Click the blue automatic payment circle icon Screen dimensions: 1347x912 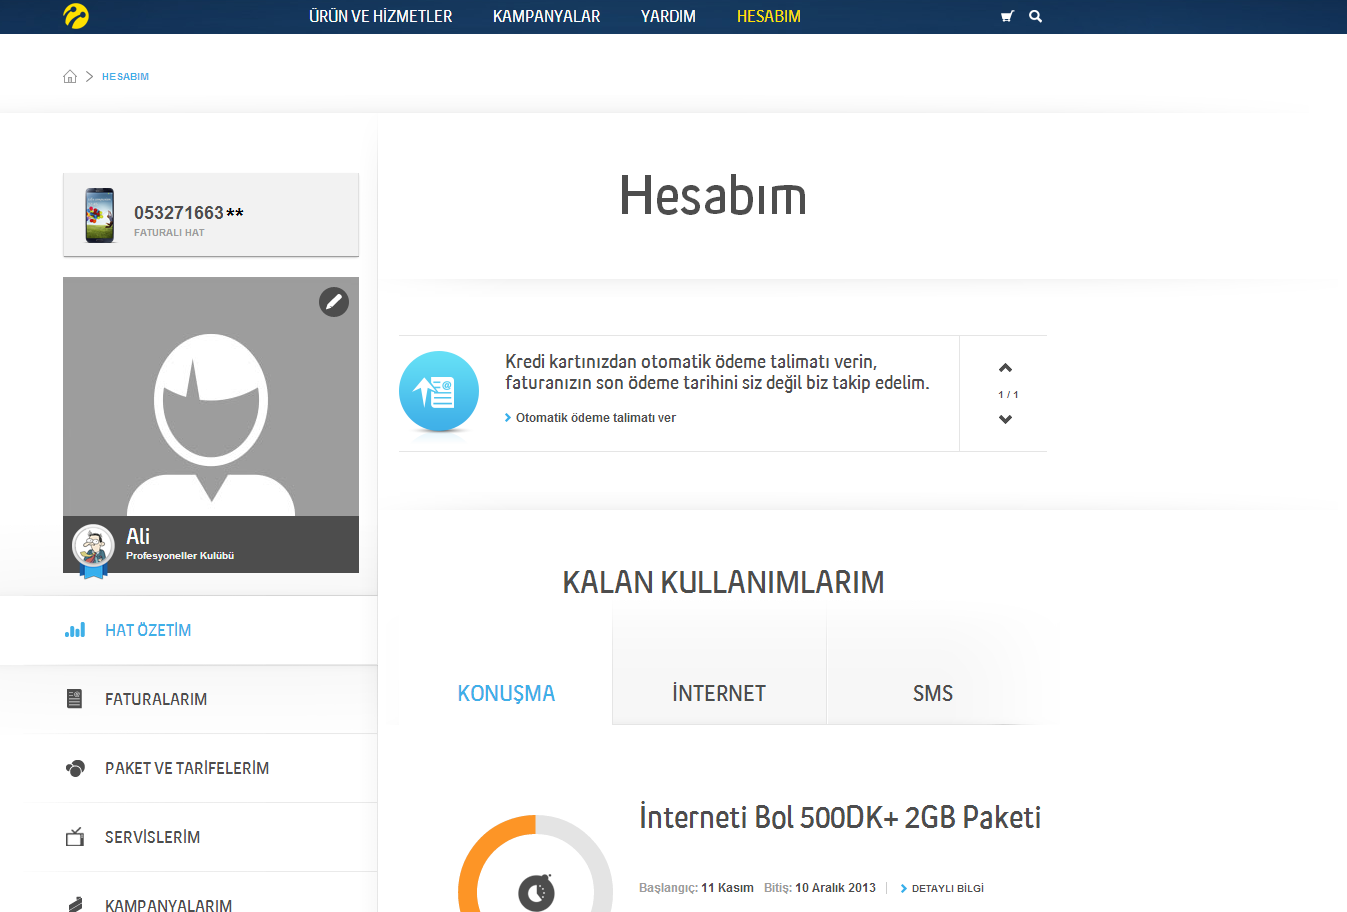click(439, 392)
